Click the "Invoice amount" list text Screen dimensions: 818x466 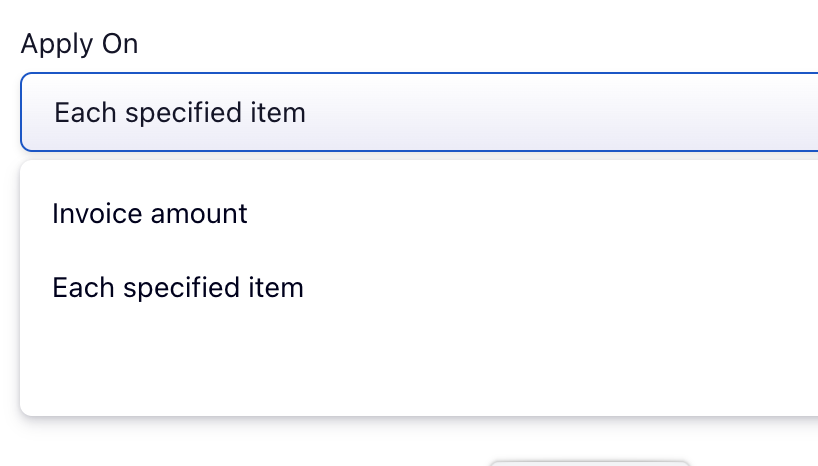[x=150, y=214]
